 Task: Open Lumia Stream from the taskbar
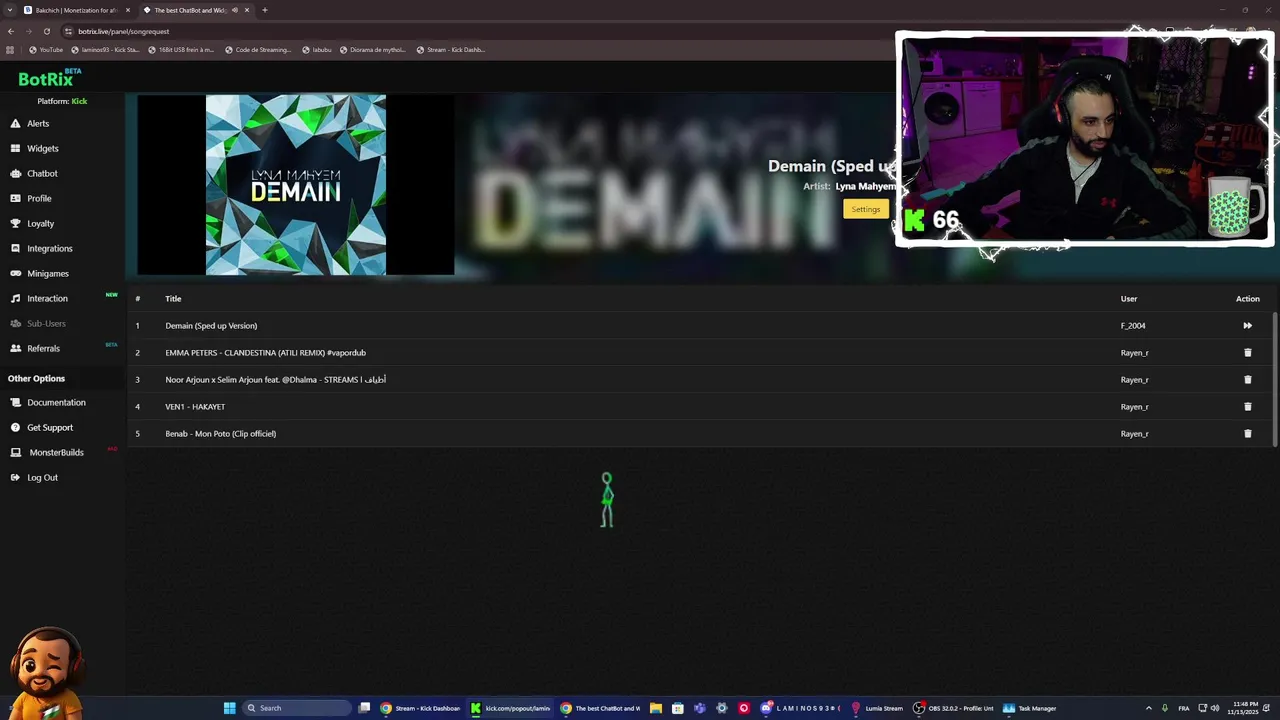(877, 708)
